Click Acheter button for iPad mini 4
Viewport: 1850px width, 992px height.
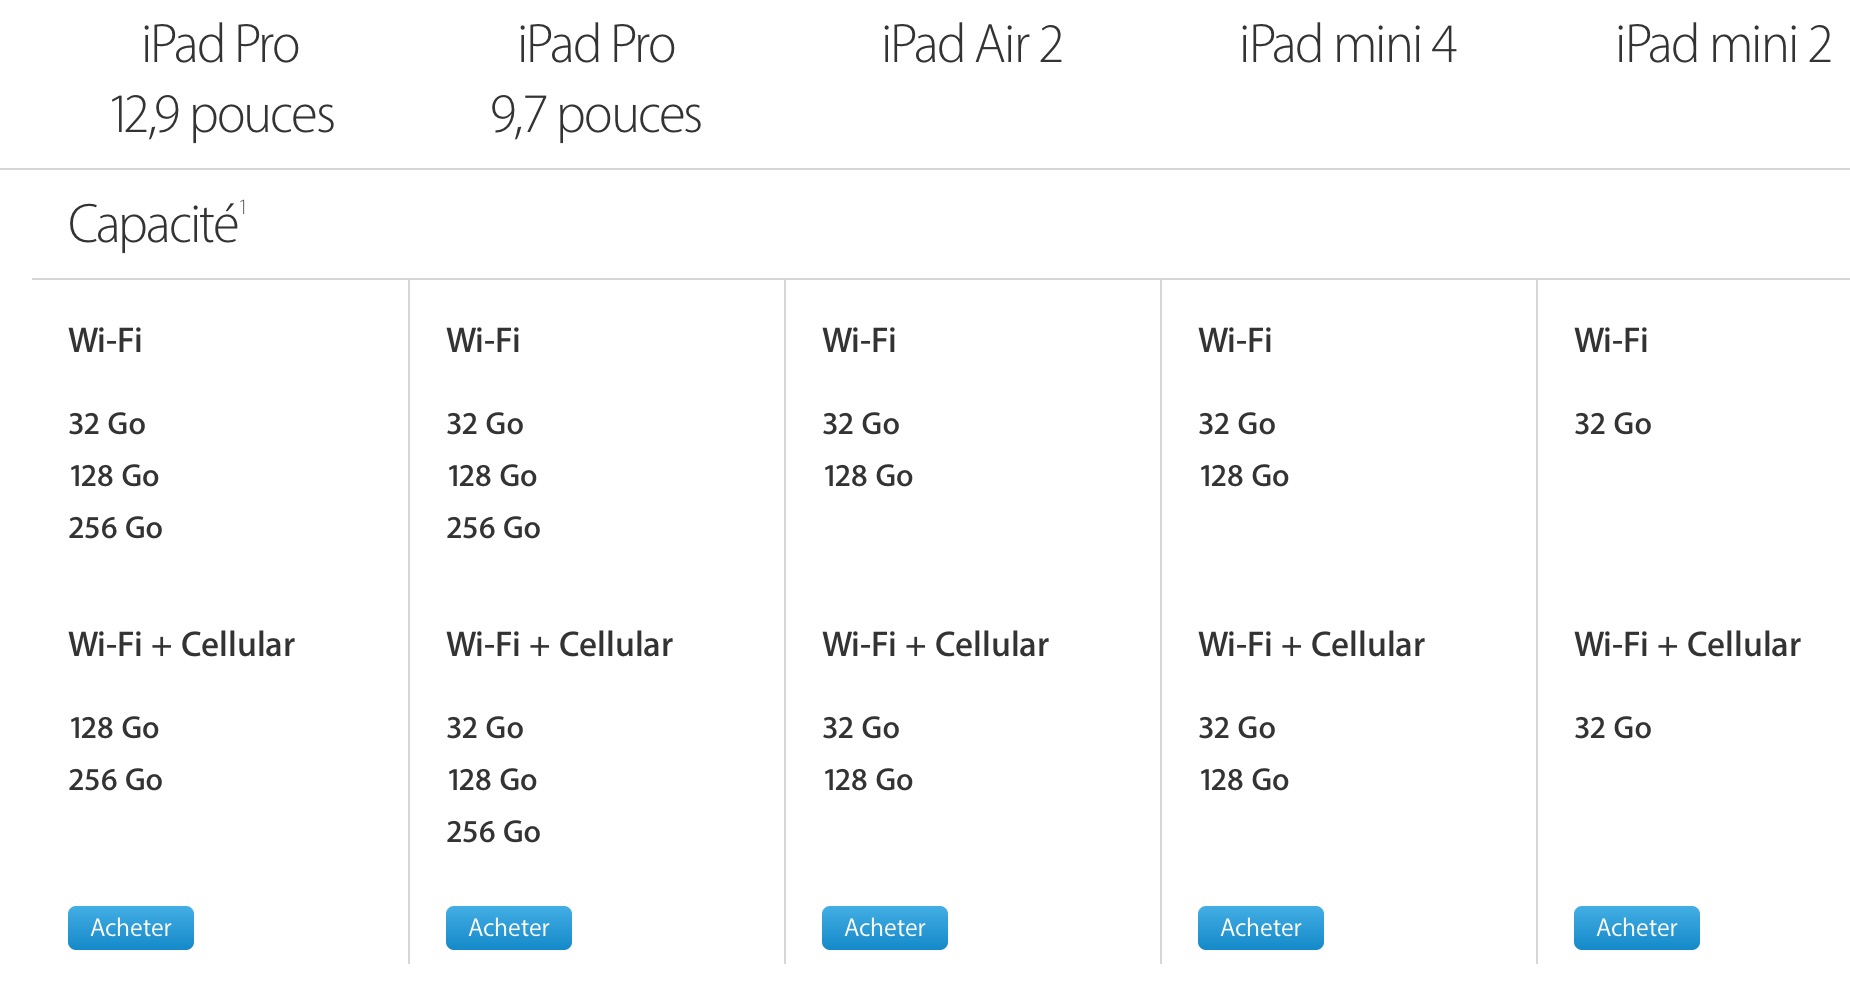(1261, 928)
